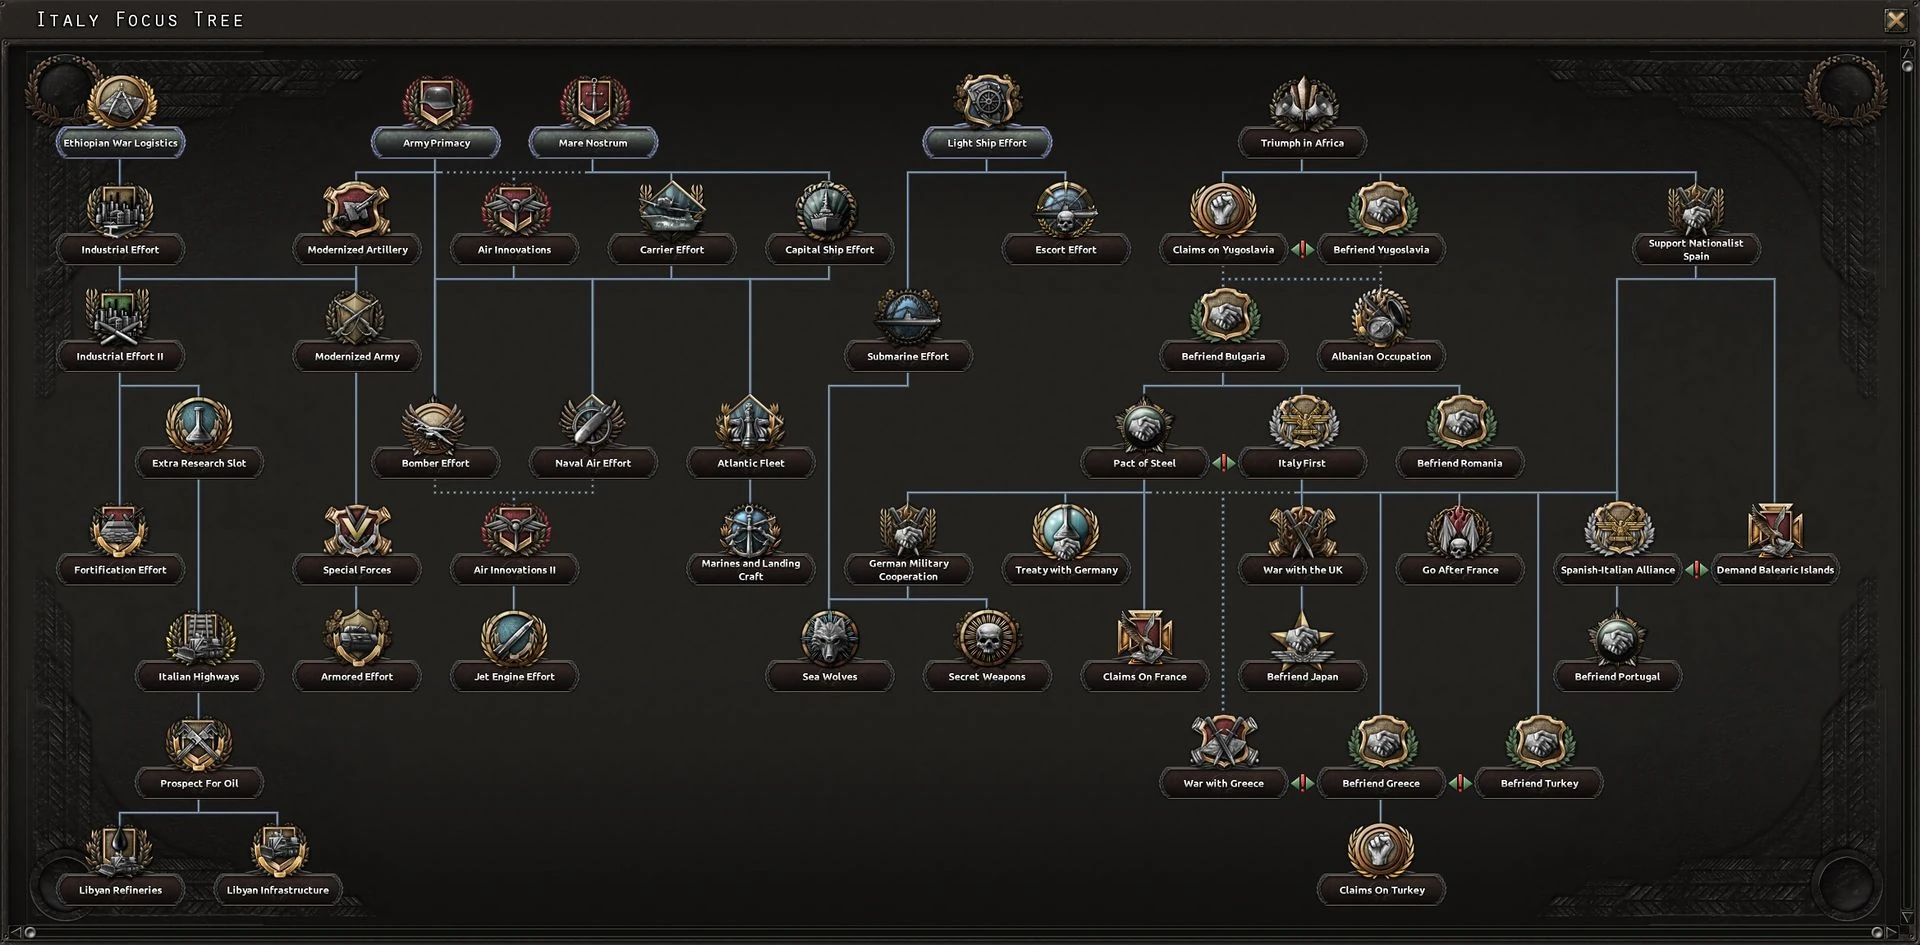
Task: Select the Jet Engine Effort icon
Action: point(514,638)
